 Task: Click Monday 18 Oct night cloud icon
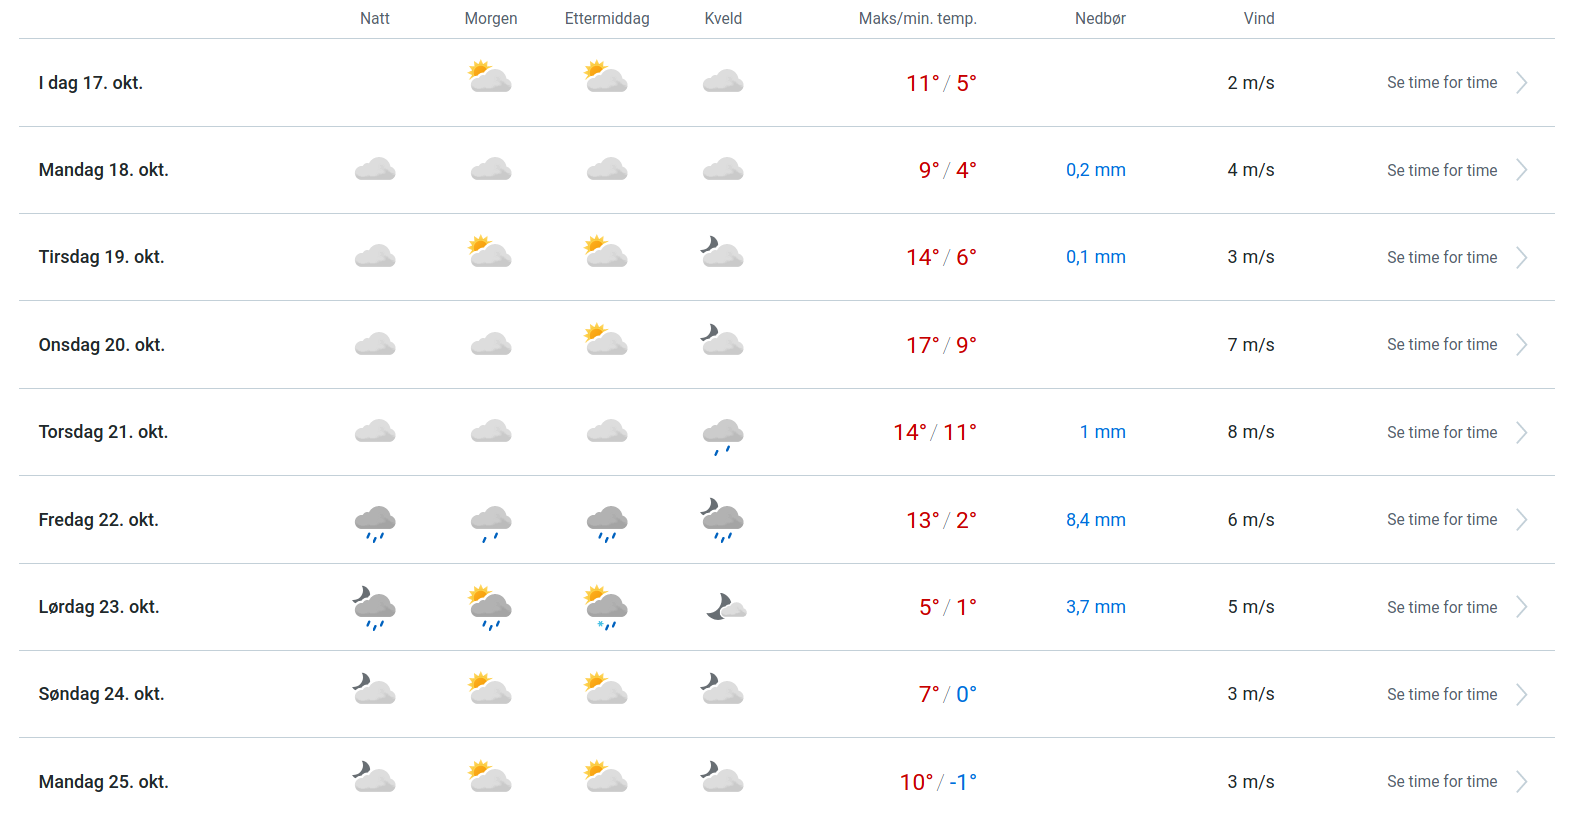tap(375, 169)
